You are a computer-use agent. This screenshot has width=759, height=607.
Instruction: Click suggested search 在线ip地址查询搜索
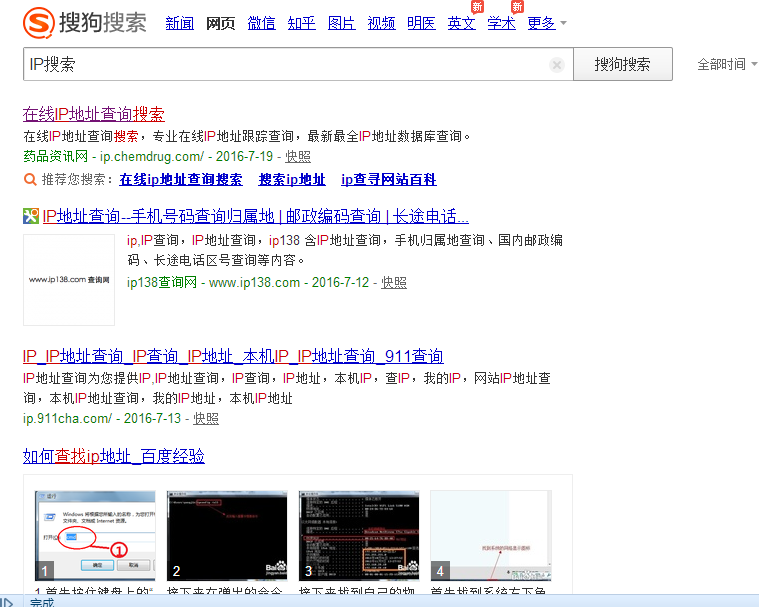(181, 180)
